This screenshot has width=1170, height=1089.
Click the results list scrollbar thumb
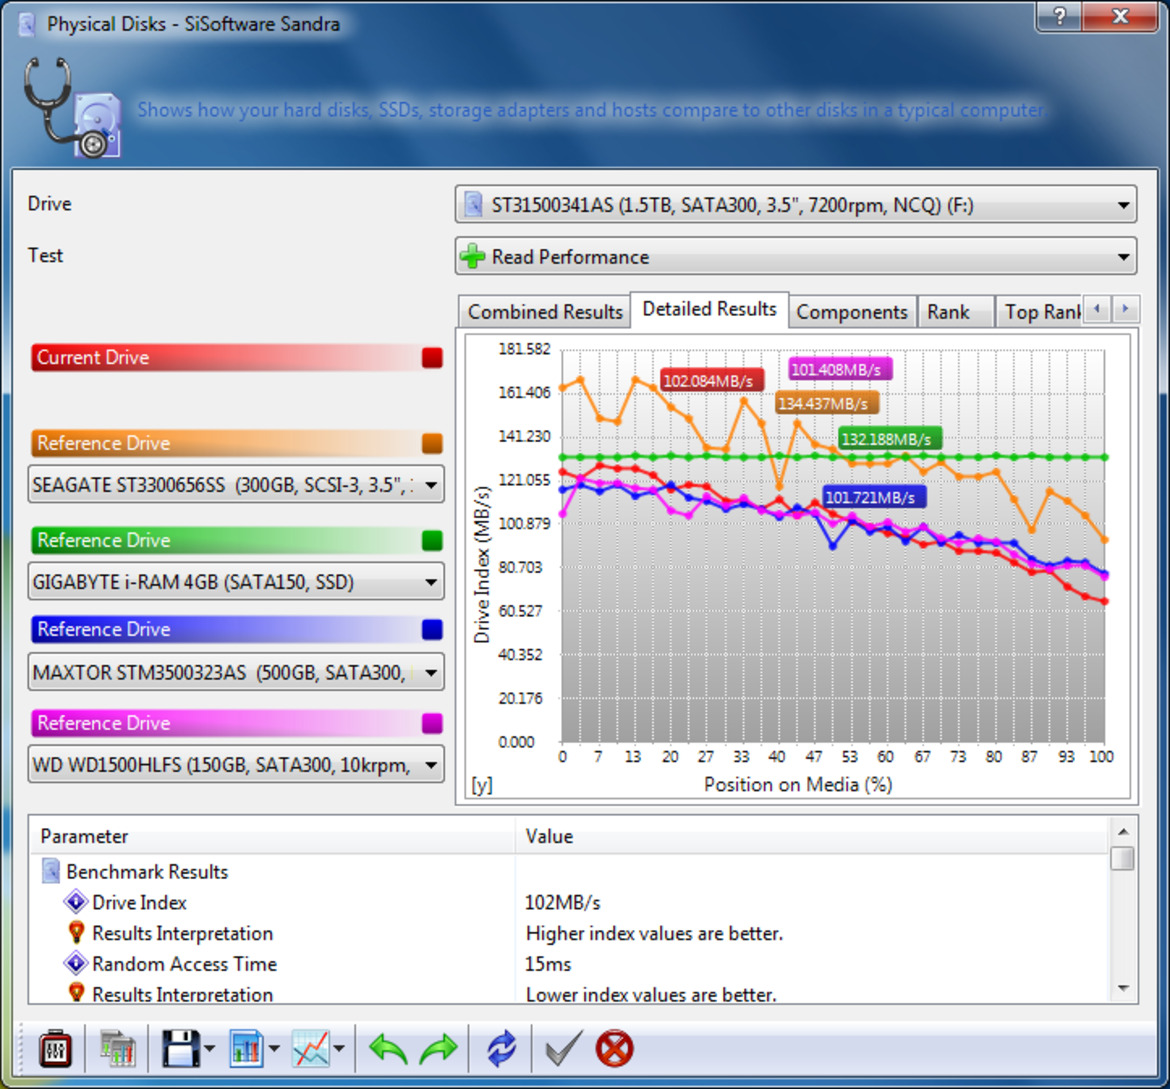click(x=1123, y=858)
